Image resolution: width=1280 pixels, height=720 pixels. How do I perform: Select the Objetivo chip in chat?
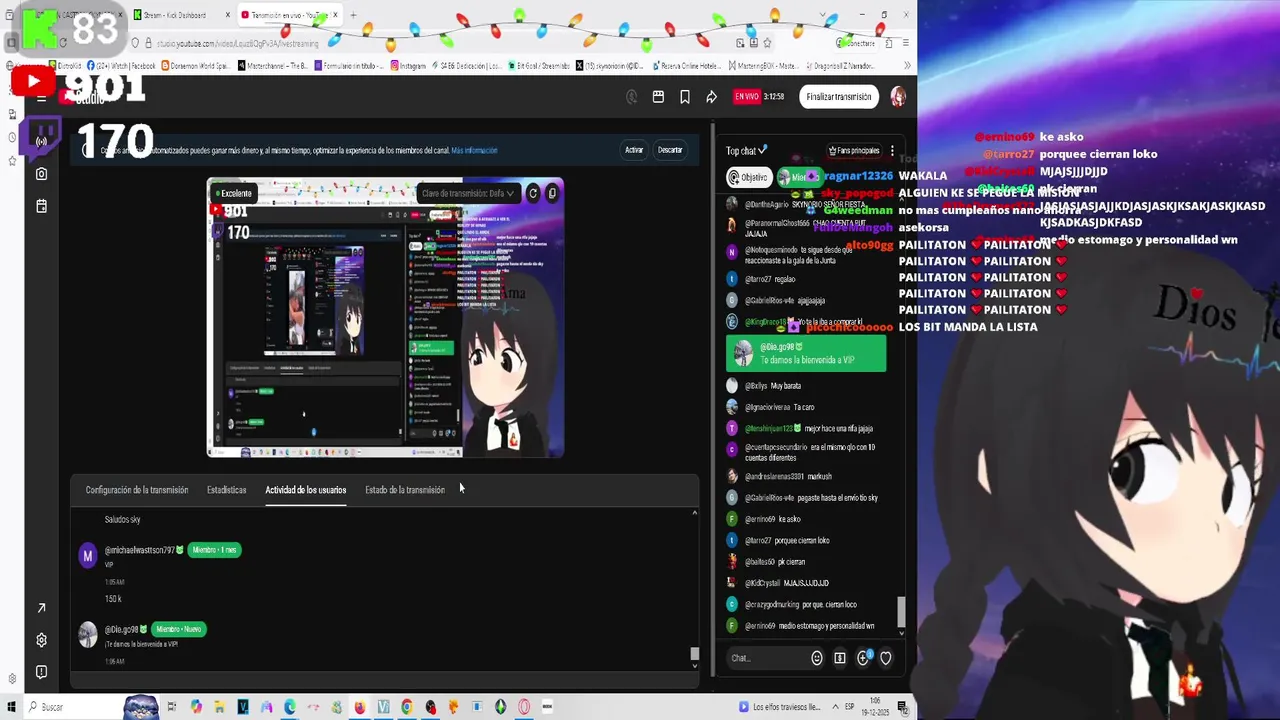tap(748, 177)
